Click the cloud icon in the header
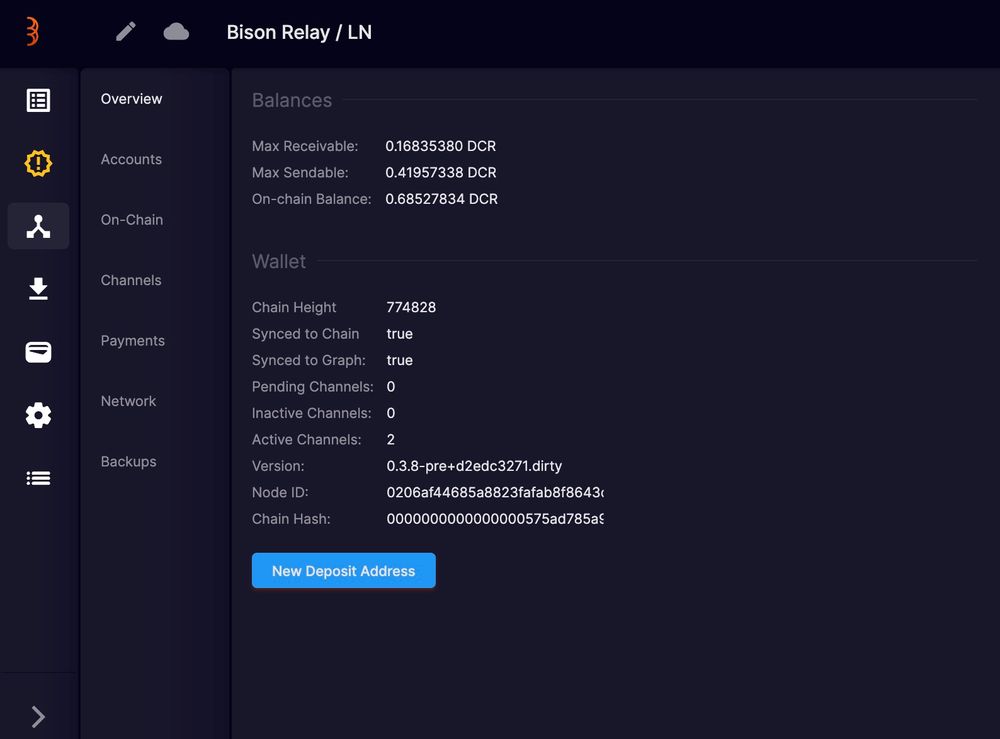 tap(177, 31)
